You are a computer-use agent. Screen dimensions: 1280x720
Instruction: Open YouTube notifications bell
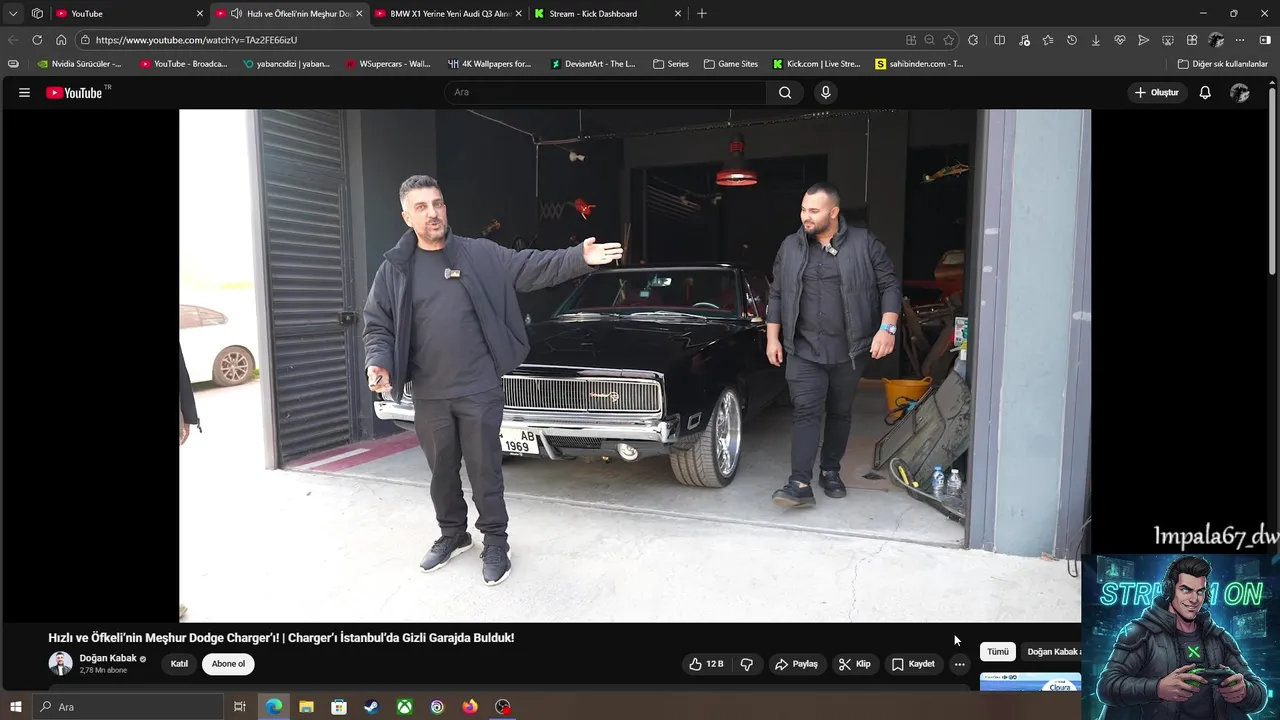coord(1205,92)
